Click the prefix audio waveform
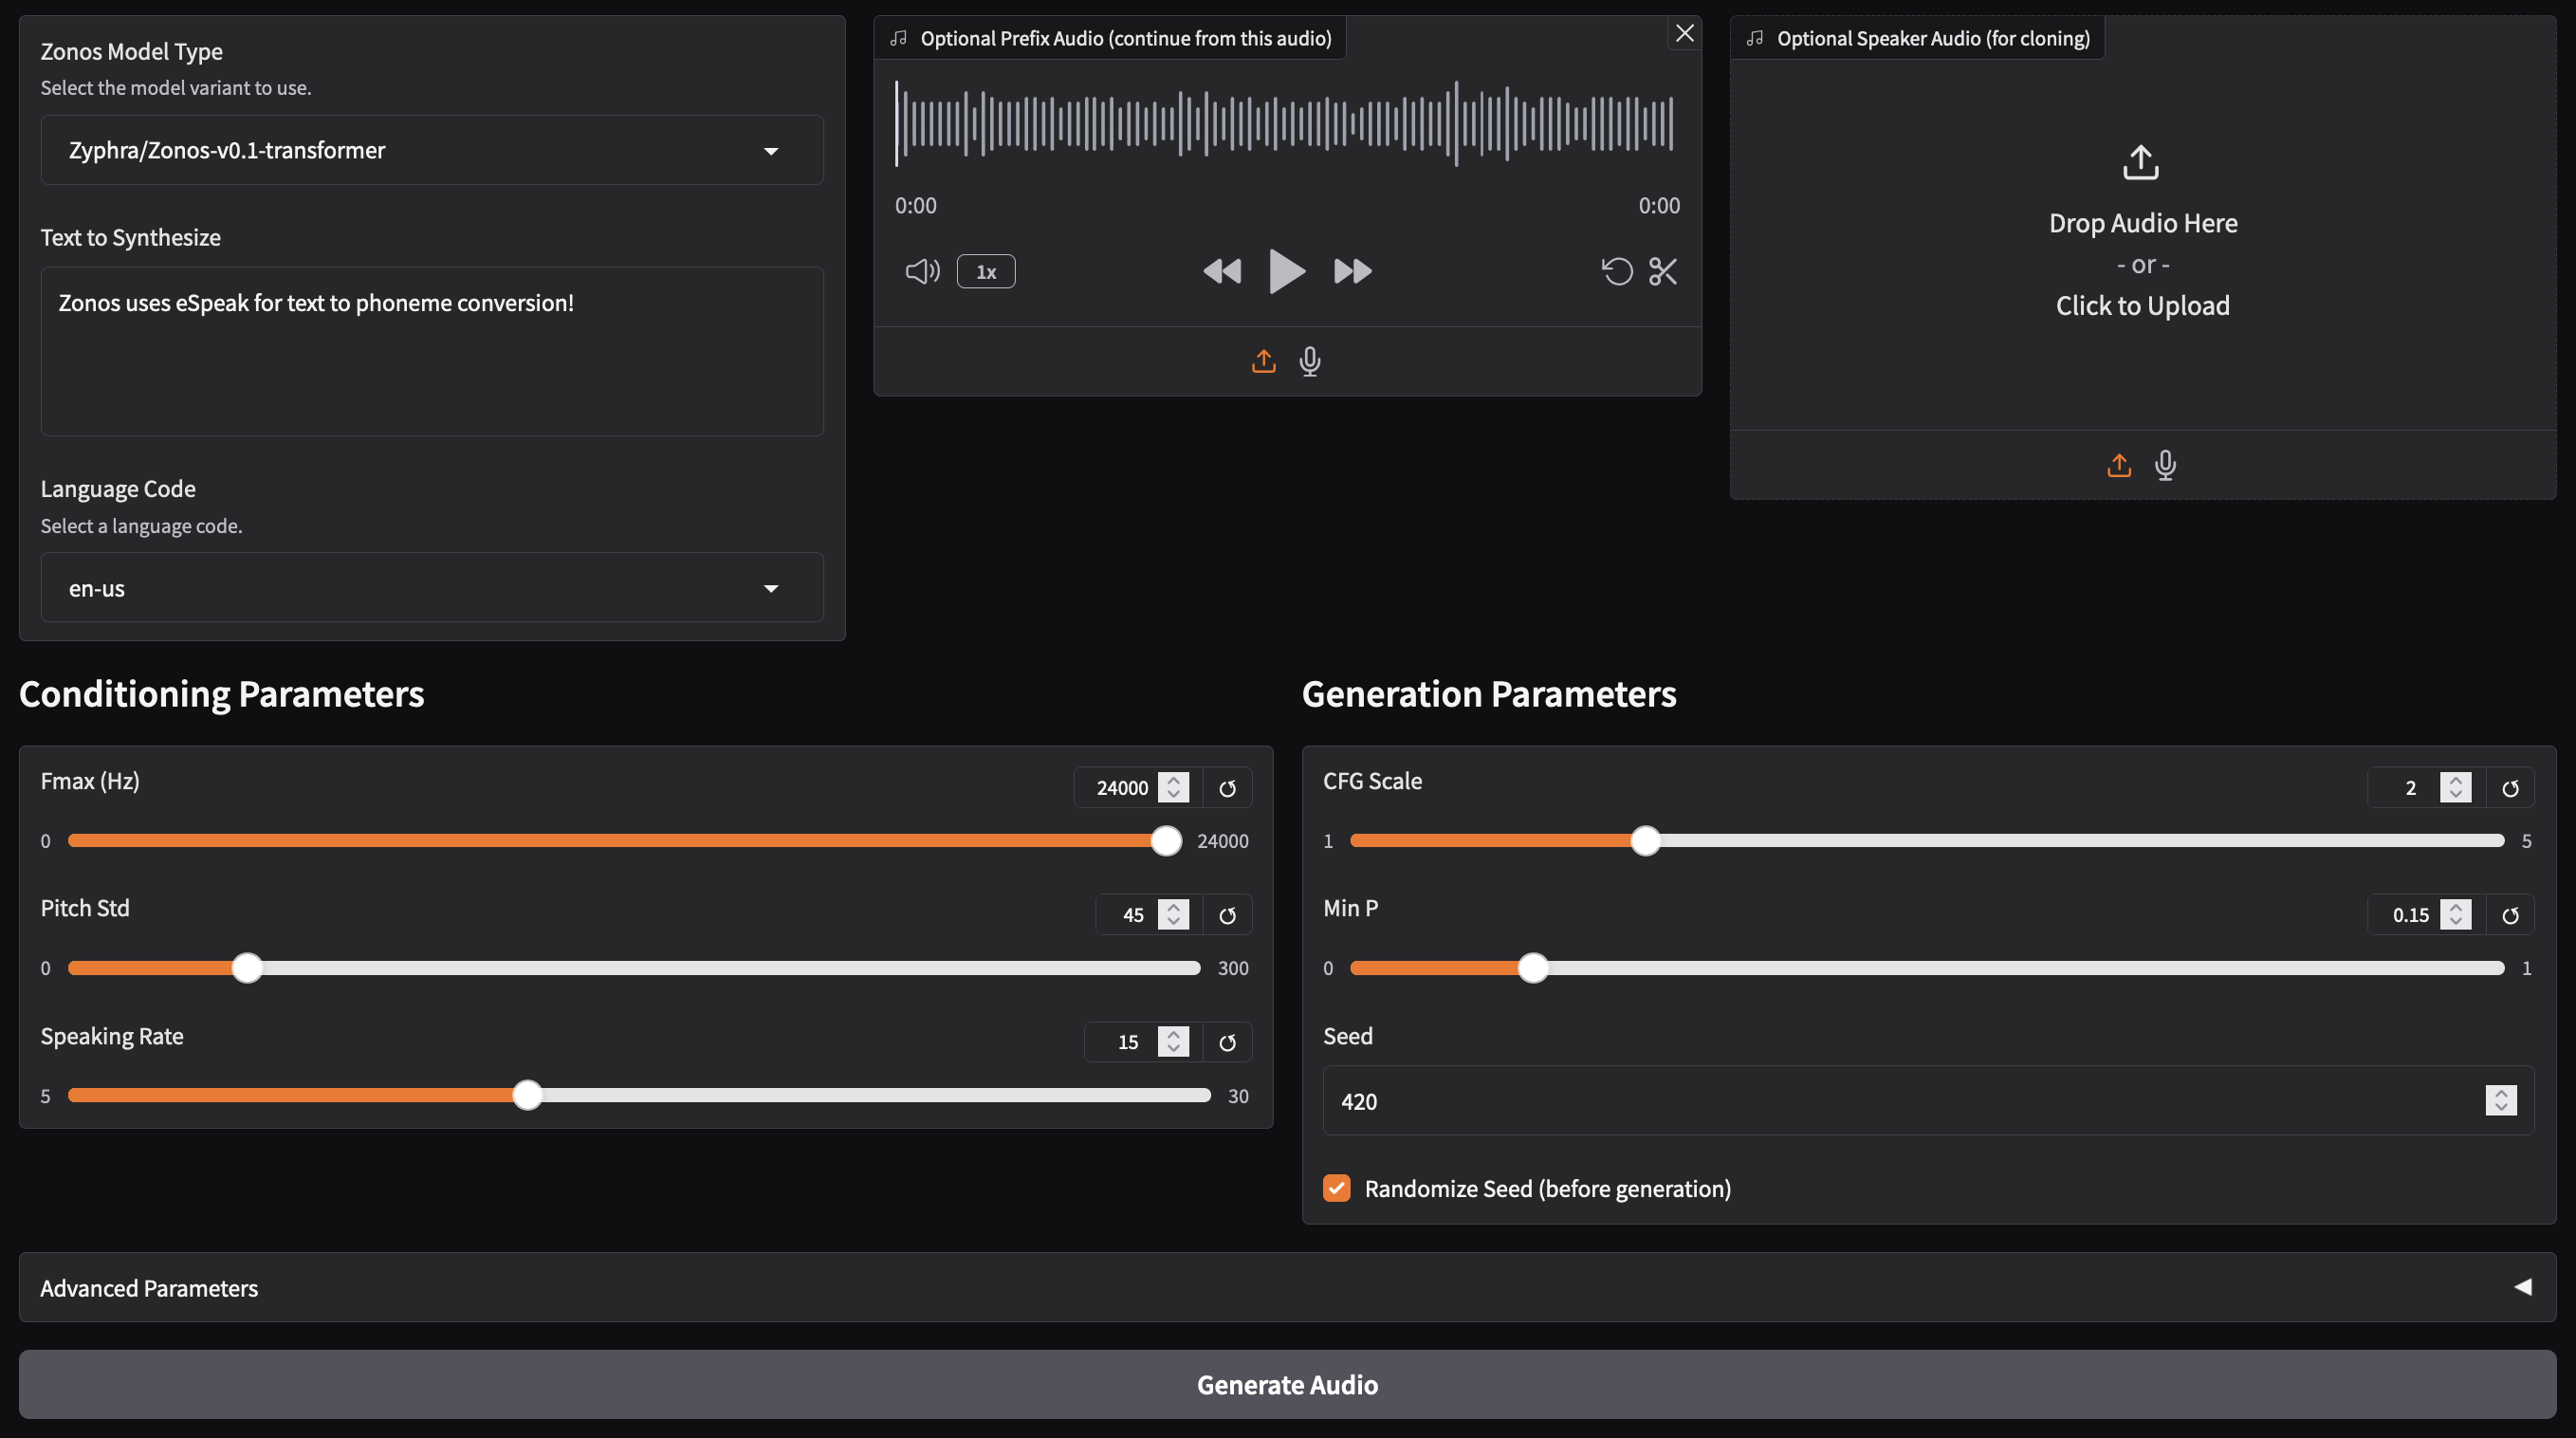Viewport: 2576px width, 1438px height. click(x=1286, y=124)
